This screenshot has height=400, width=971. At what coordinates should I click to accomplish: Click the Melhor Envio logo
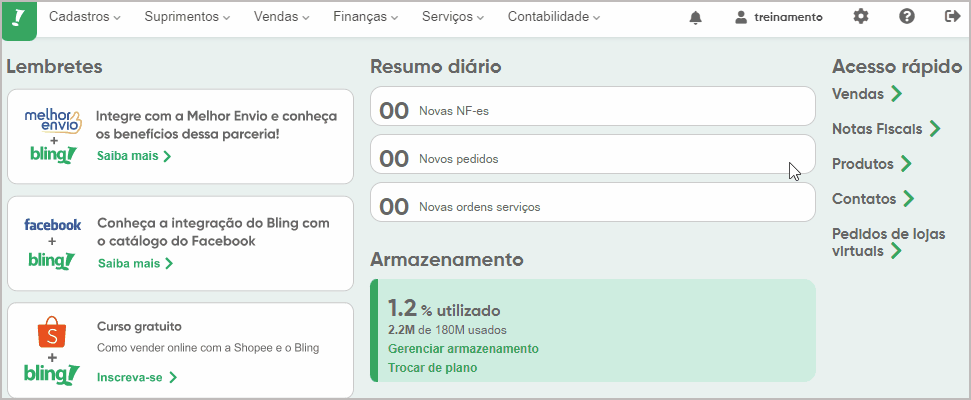point(53,121)
